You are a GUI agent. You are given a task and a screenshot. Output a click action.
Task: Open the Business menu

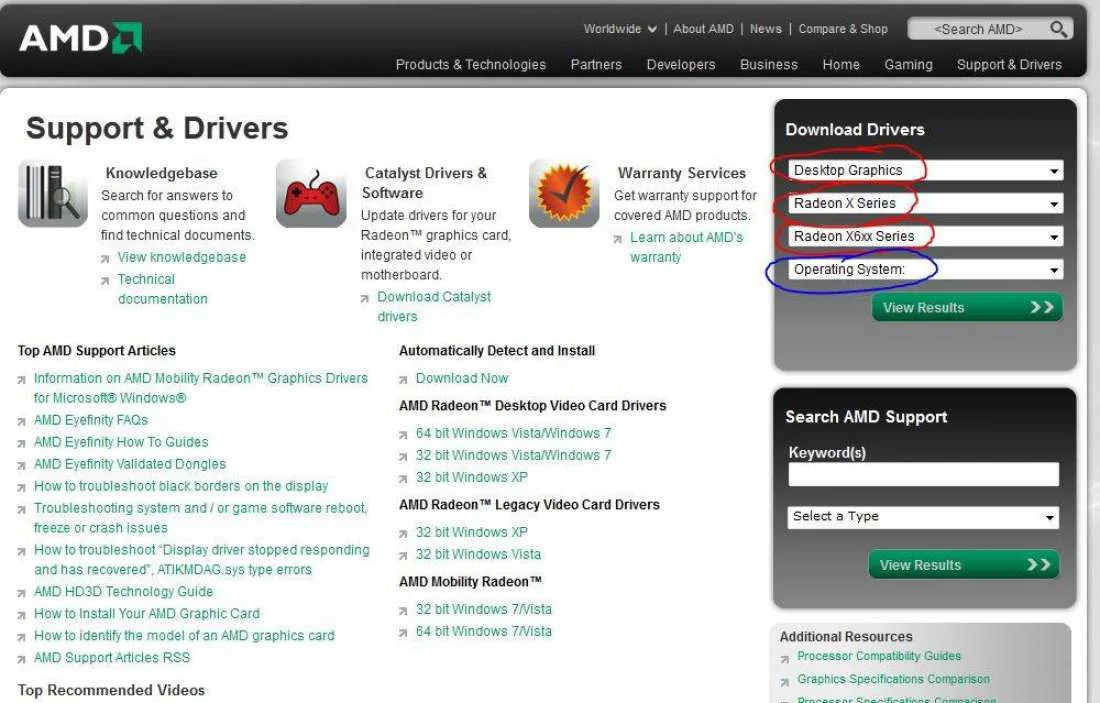click(x=769, y=65)
